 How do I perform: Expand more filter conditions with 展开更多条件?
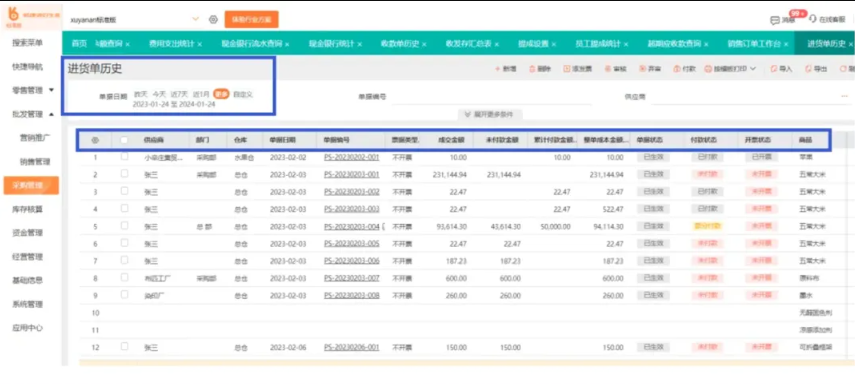489,115
